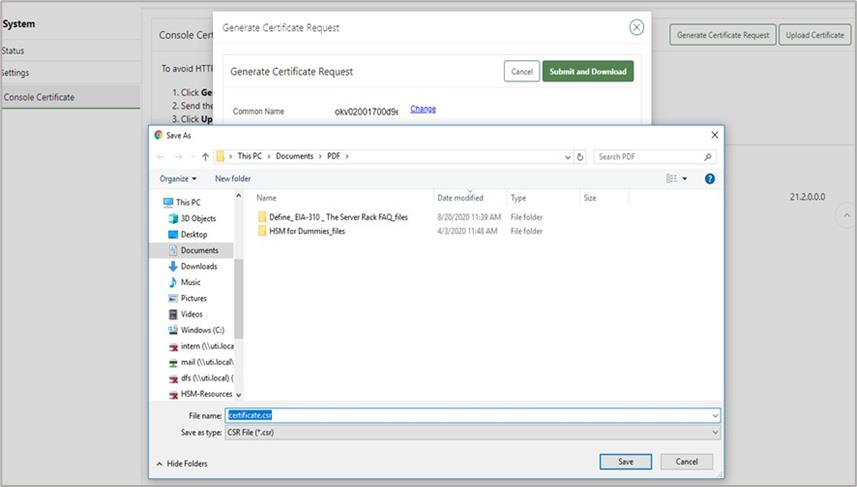Refresh the folder listing
857x487 pixels.
pos(580,157)
